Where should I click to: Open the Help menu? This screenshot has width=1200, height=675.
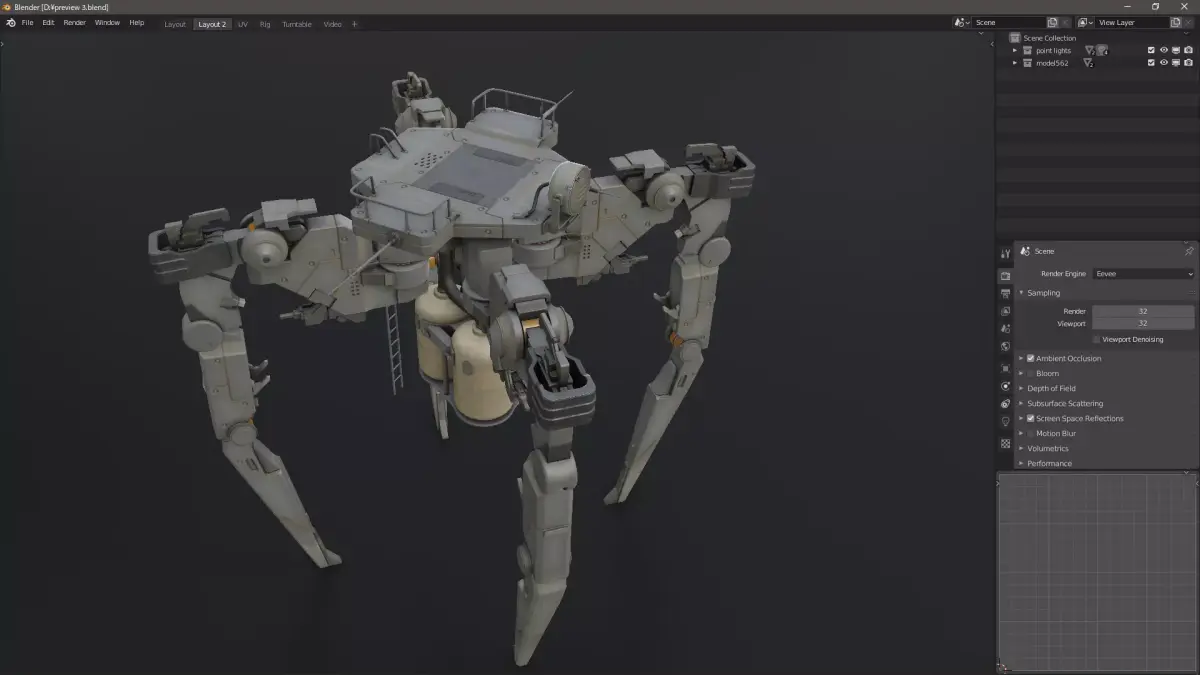[137, 22]
